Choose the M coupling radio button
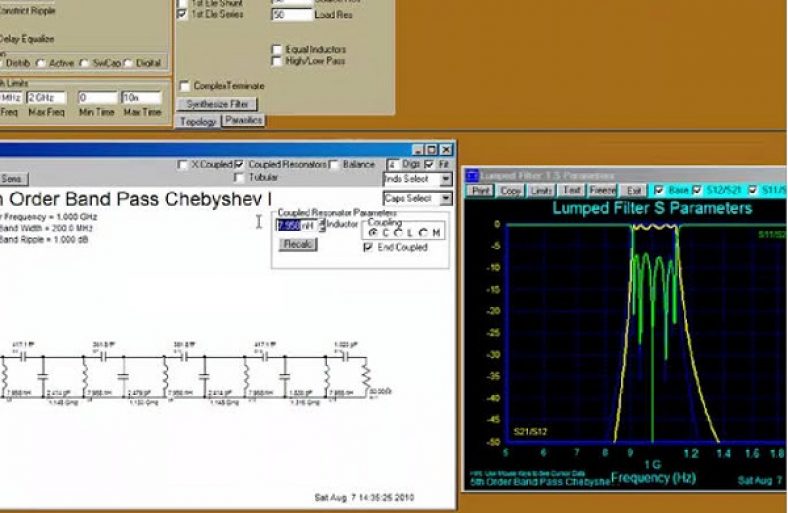Viewport: 788px width, 513px height. click(424, 232)
